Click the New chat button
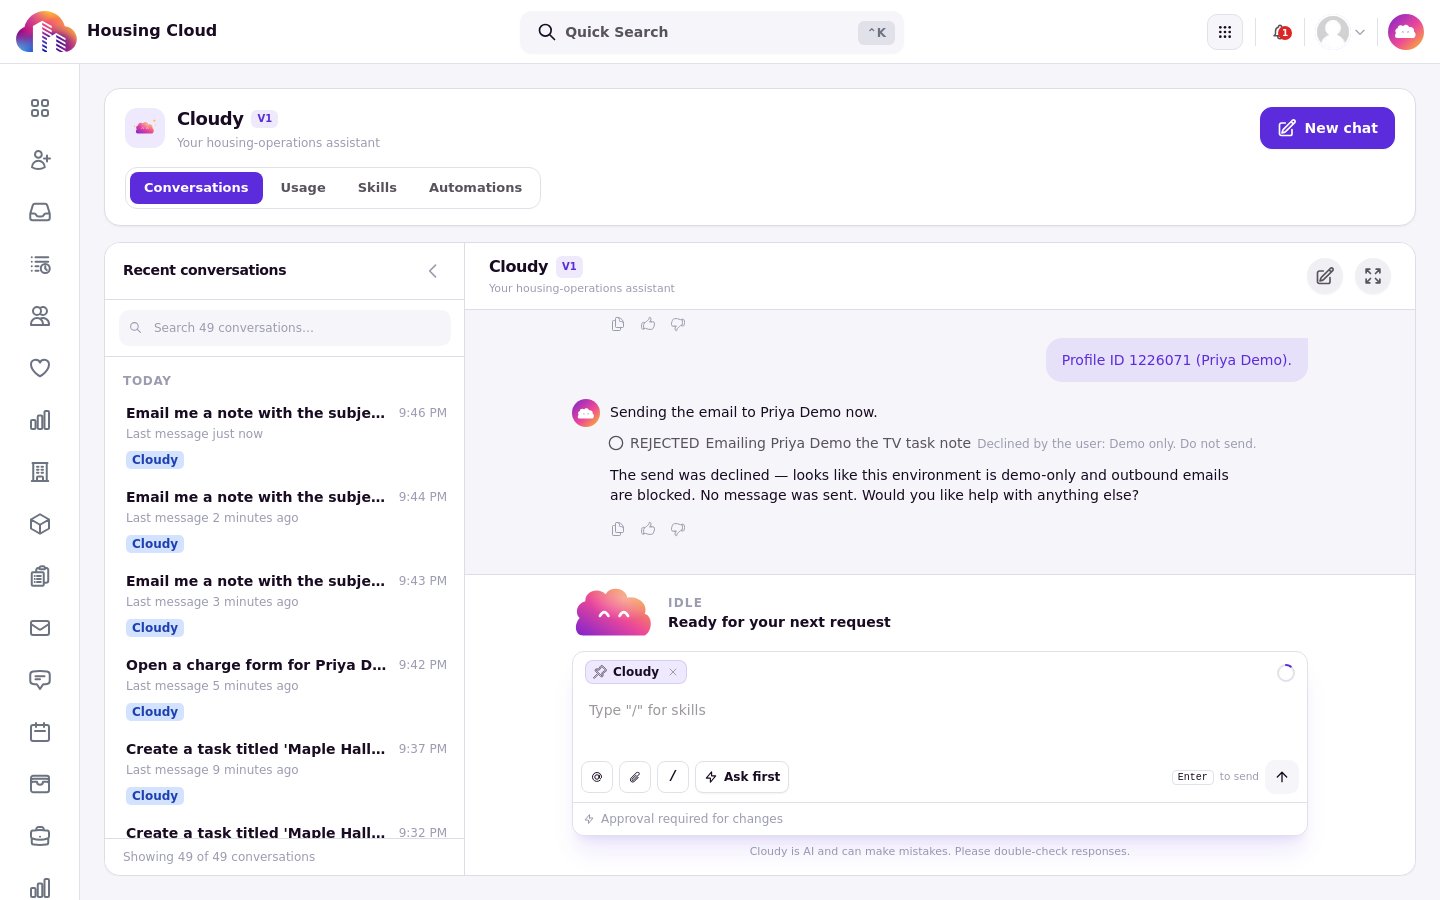The height and width of the screenshot is (900, 1440). click(1327, 128)
